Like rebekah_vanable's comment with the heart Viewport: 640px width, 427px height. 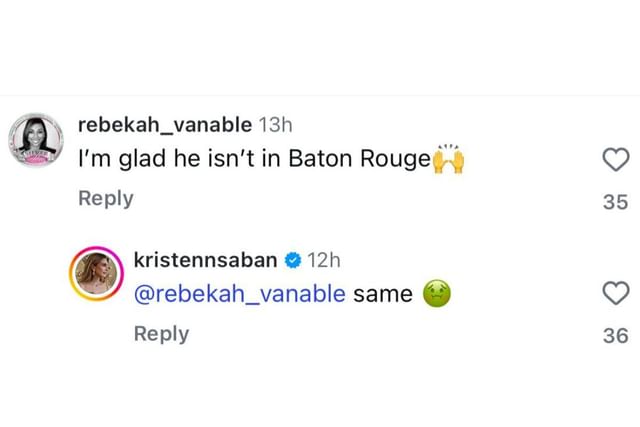click(x=616, y=159)
